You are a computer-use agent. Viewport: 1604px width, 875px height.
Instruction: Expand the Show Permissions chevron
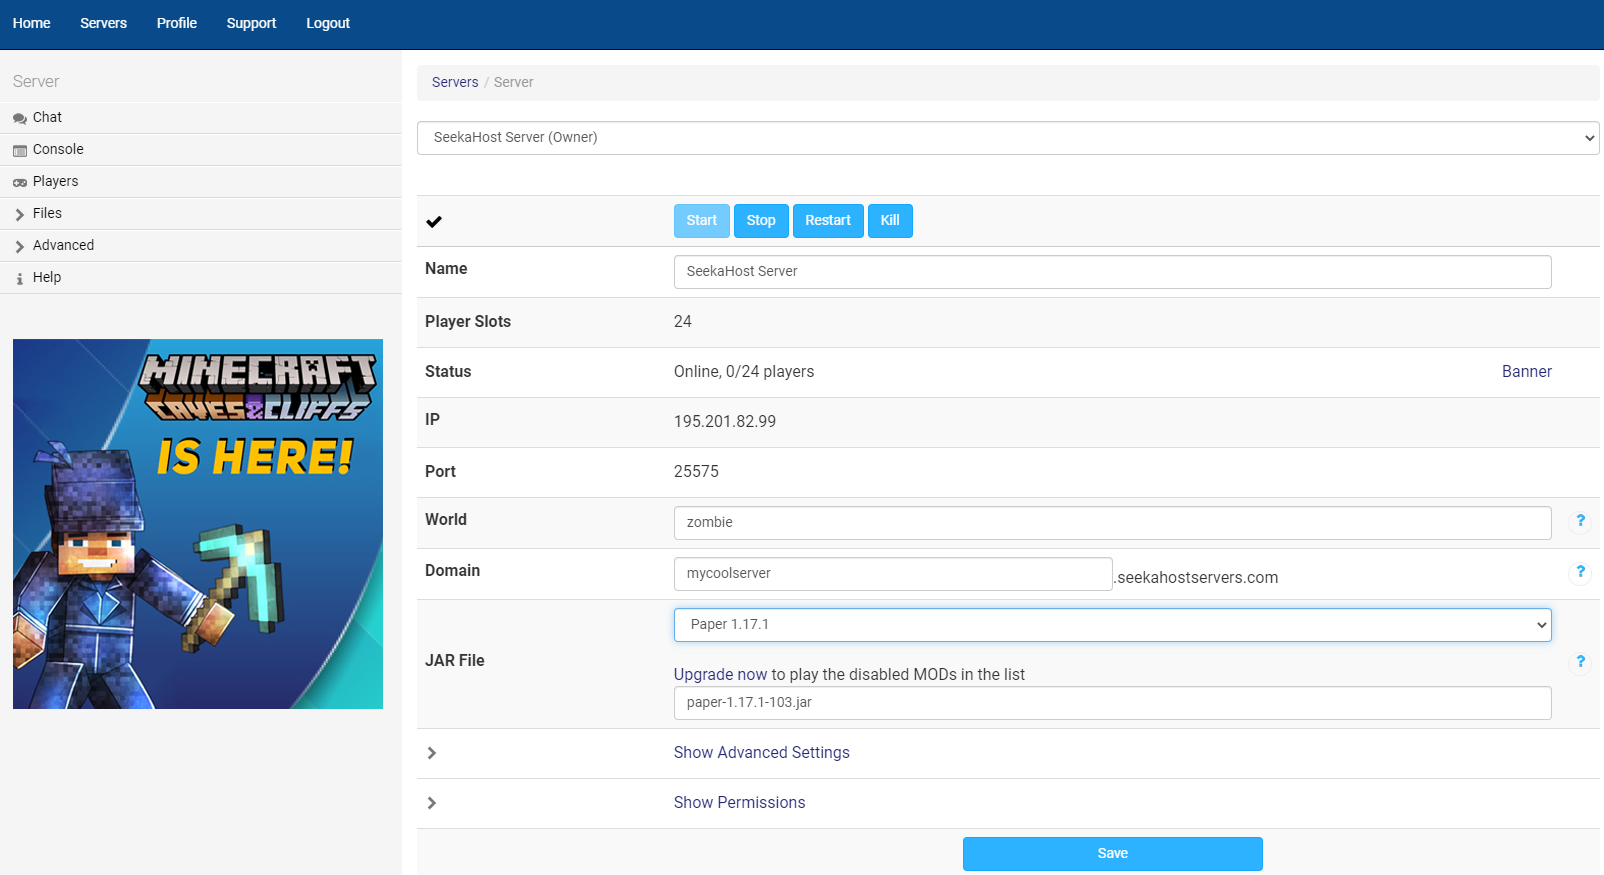[x=432, y=803]
